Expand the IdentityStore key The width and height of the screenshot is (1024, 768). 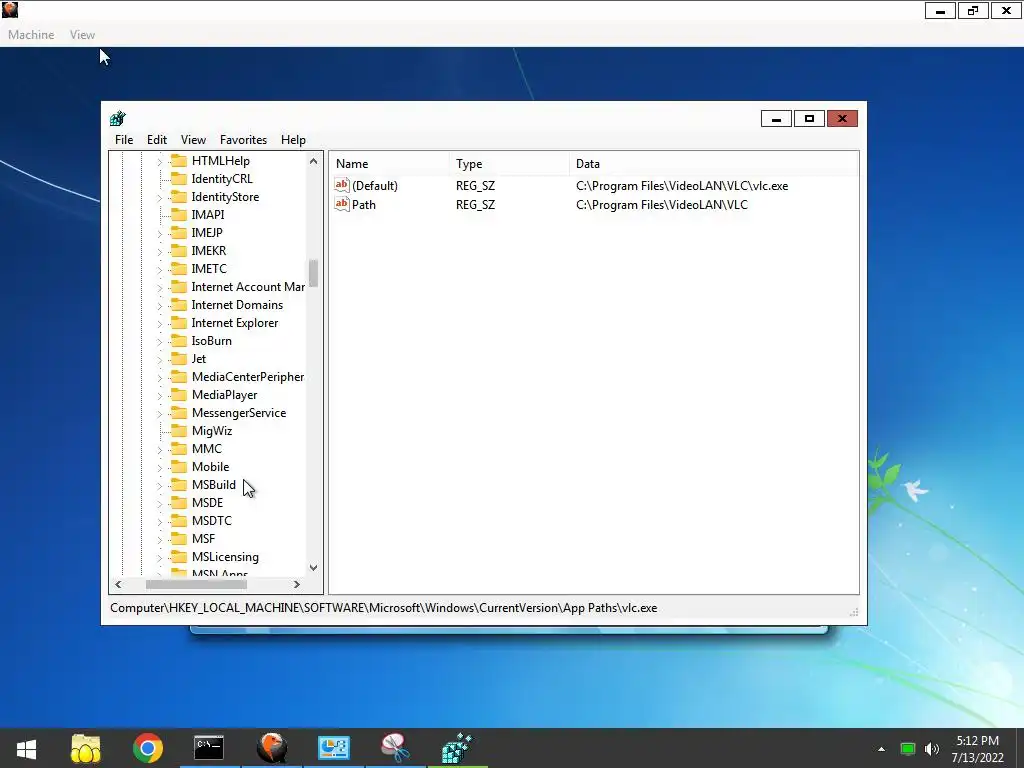tap(159, 197)
